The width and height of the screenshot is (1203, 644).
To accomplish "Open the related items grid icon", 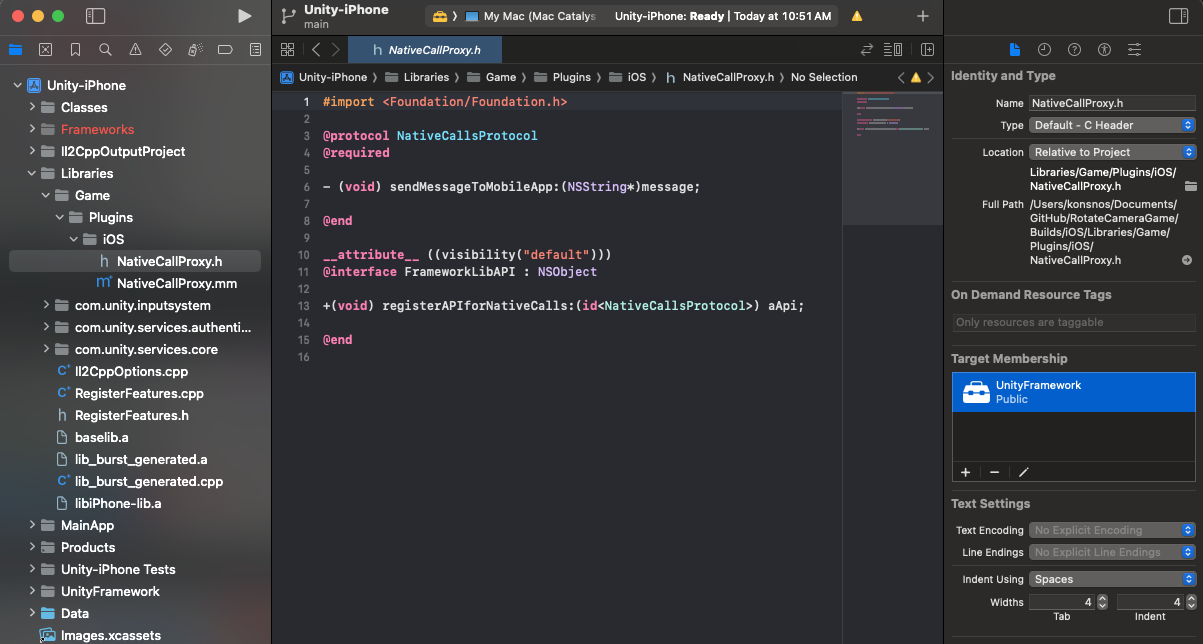I will [287, 49].
